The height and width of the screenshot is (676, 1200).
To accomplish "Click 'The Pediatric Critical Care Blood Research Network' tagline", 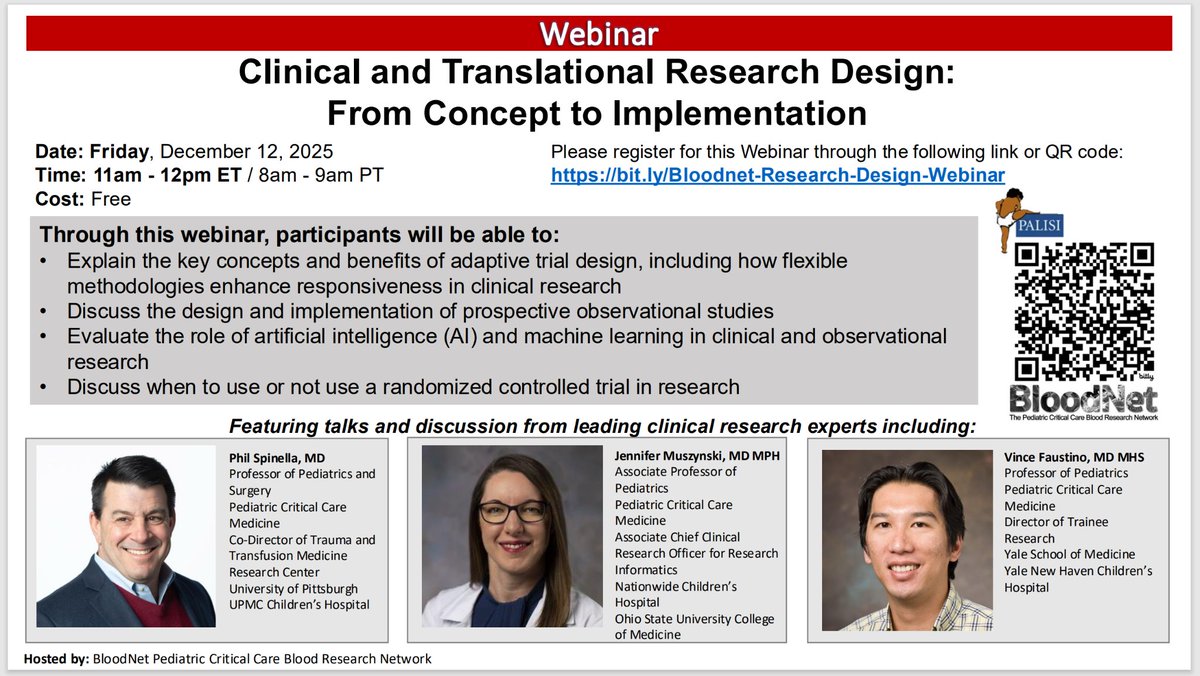I will (x=1083, y=417).
